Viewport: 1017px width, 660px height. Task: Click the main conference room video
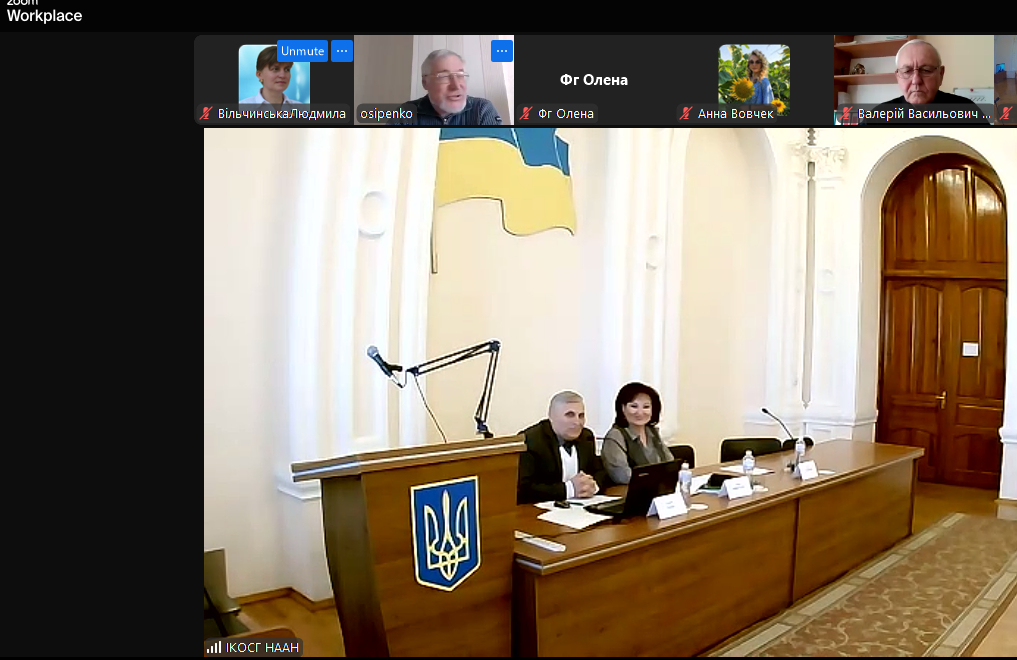tap(610, 390)
